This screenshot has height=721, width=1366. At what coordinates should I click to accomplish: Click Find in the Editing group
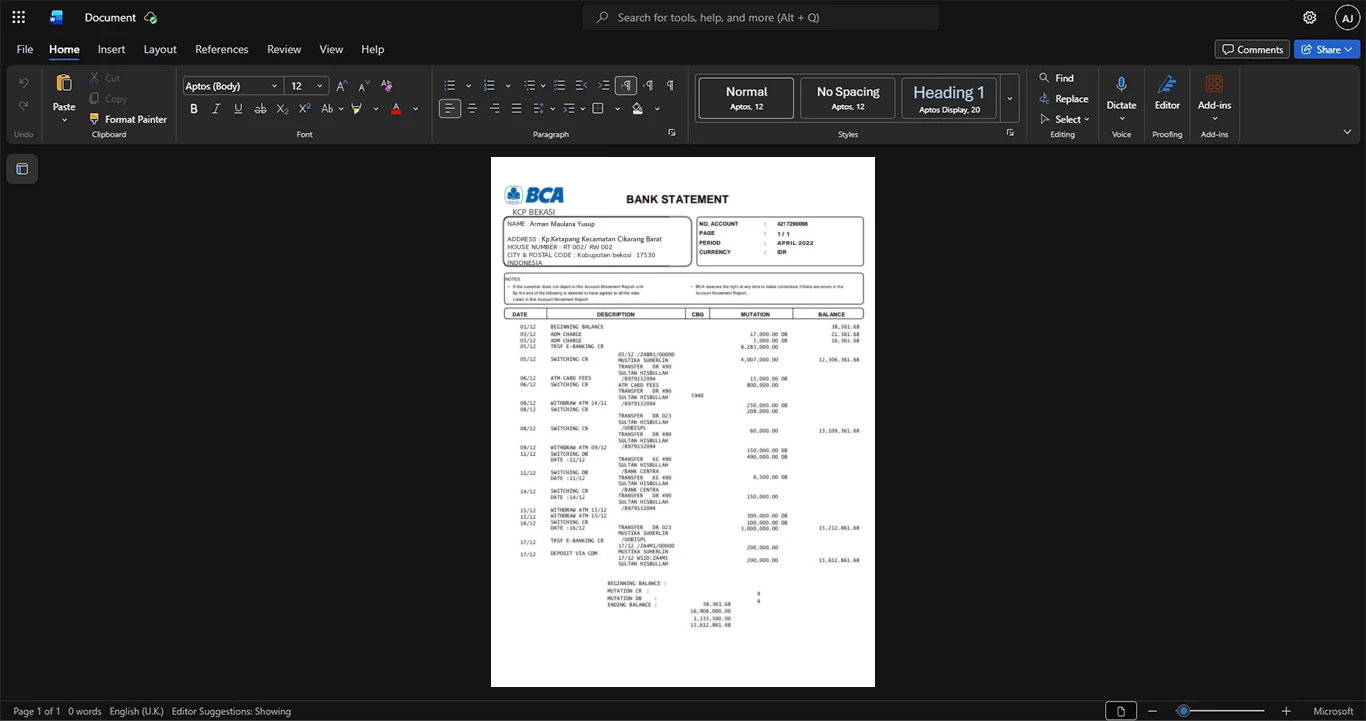click(1056, 78)
